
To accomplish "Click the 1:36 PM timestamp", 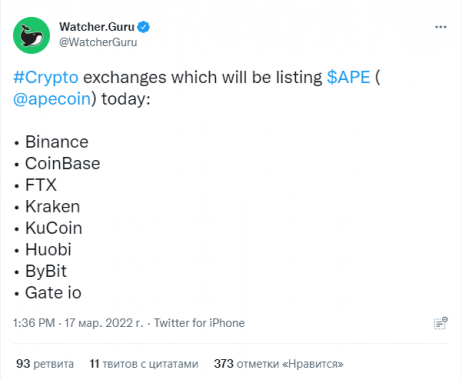I will (x=34, y=323).
